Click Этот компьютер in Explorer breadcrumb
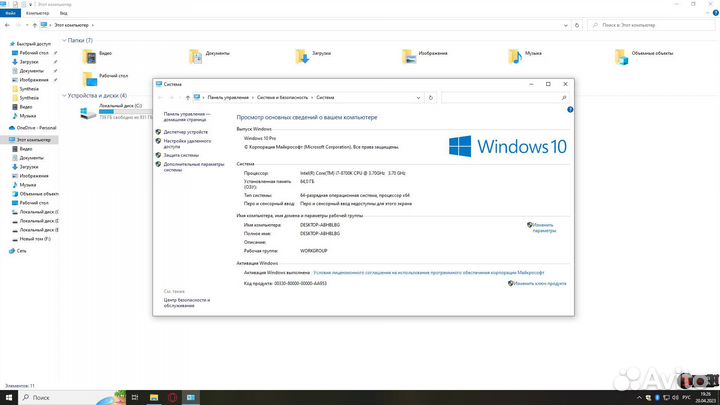Screen dimensions: 720x405 coord(71,25)
